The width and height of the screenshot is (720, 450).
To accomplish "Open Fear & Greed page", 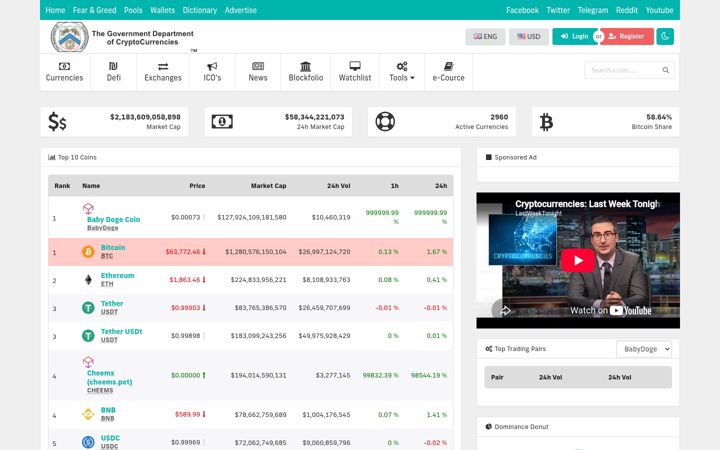I will pos(95,10).
